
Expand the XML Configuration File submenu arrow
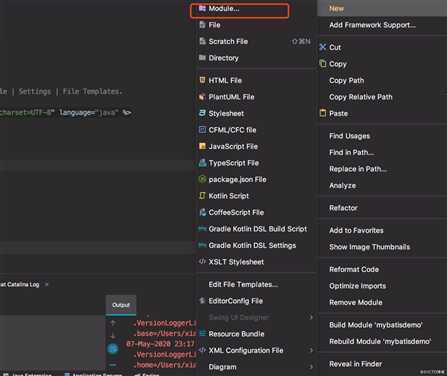click(311, 350)
